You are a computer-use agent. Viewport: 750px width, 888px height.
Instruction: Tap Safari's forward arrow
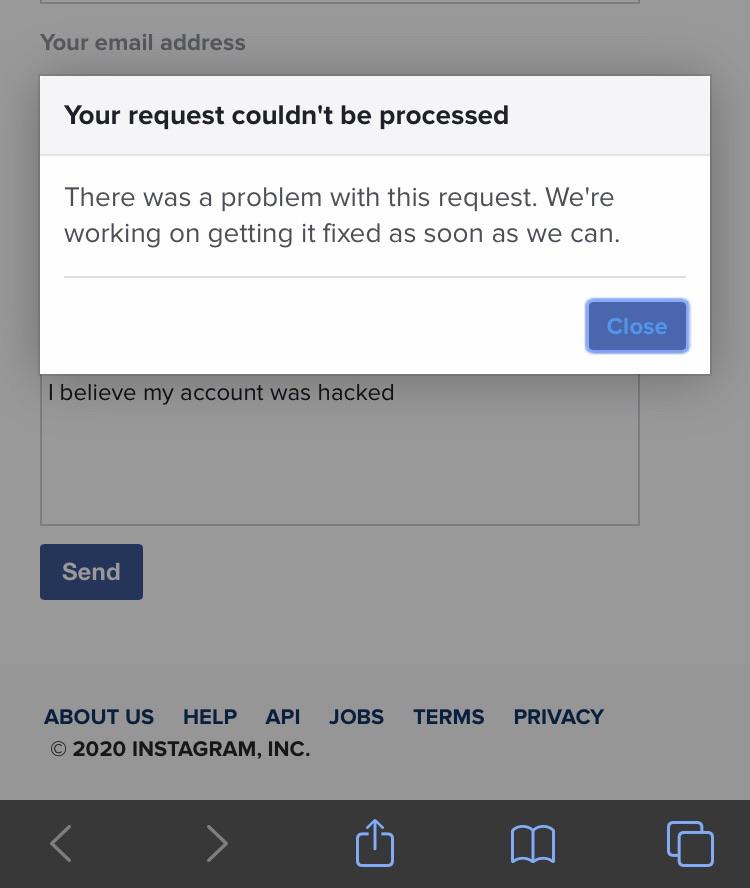(217, 844)
